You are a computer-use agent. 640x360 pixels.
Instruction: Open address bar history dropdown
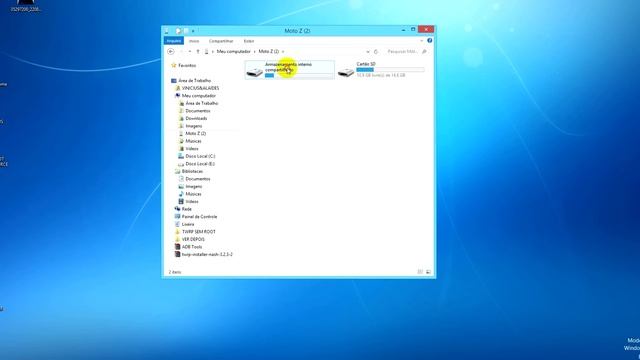point(368,52)
